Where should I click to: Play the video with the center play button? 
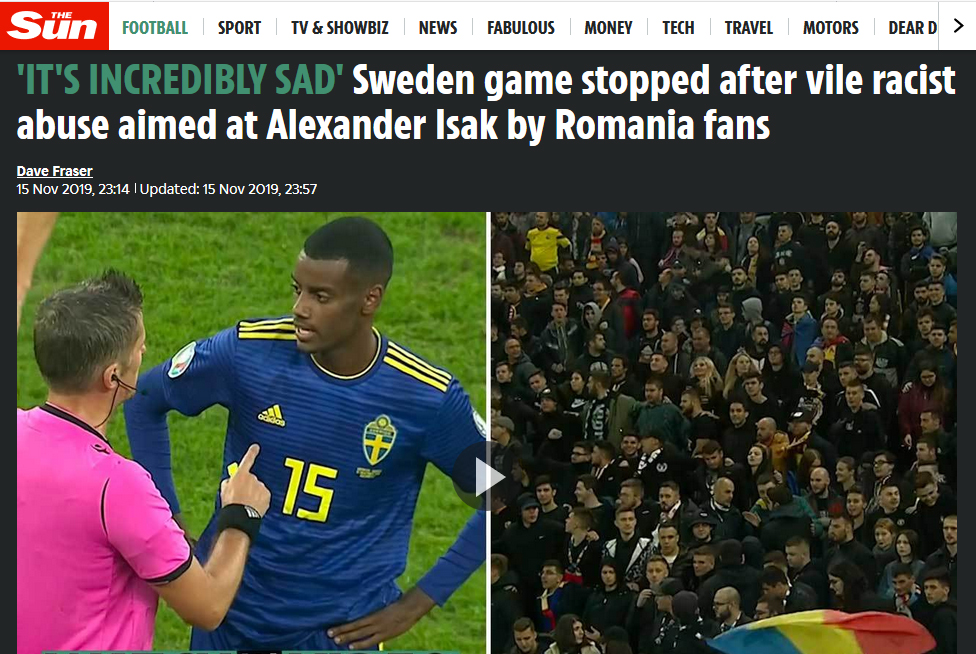coord(487,477)
